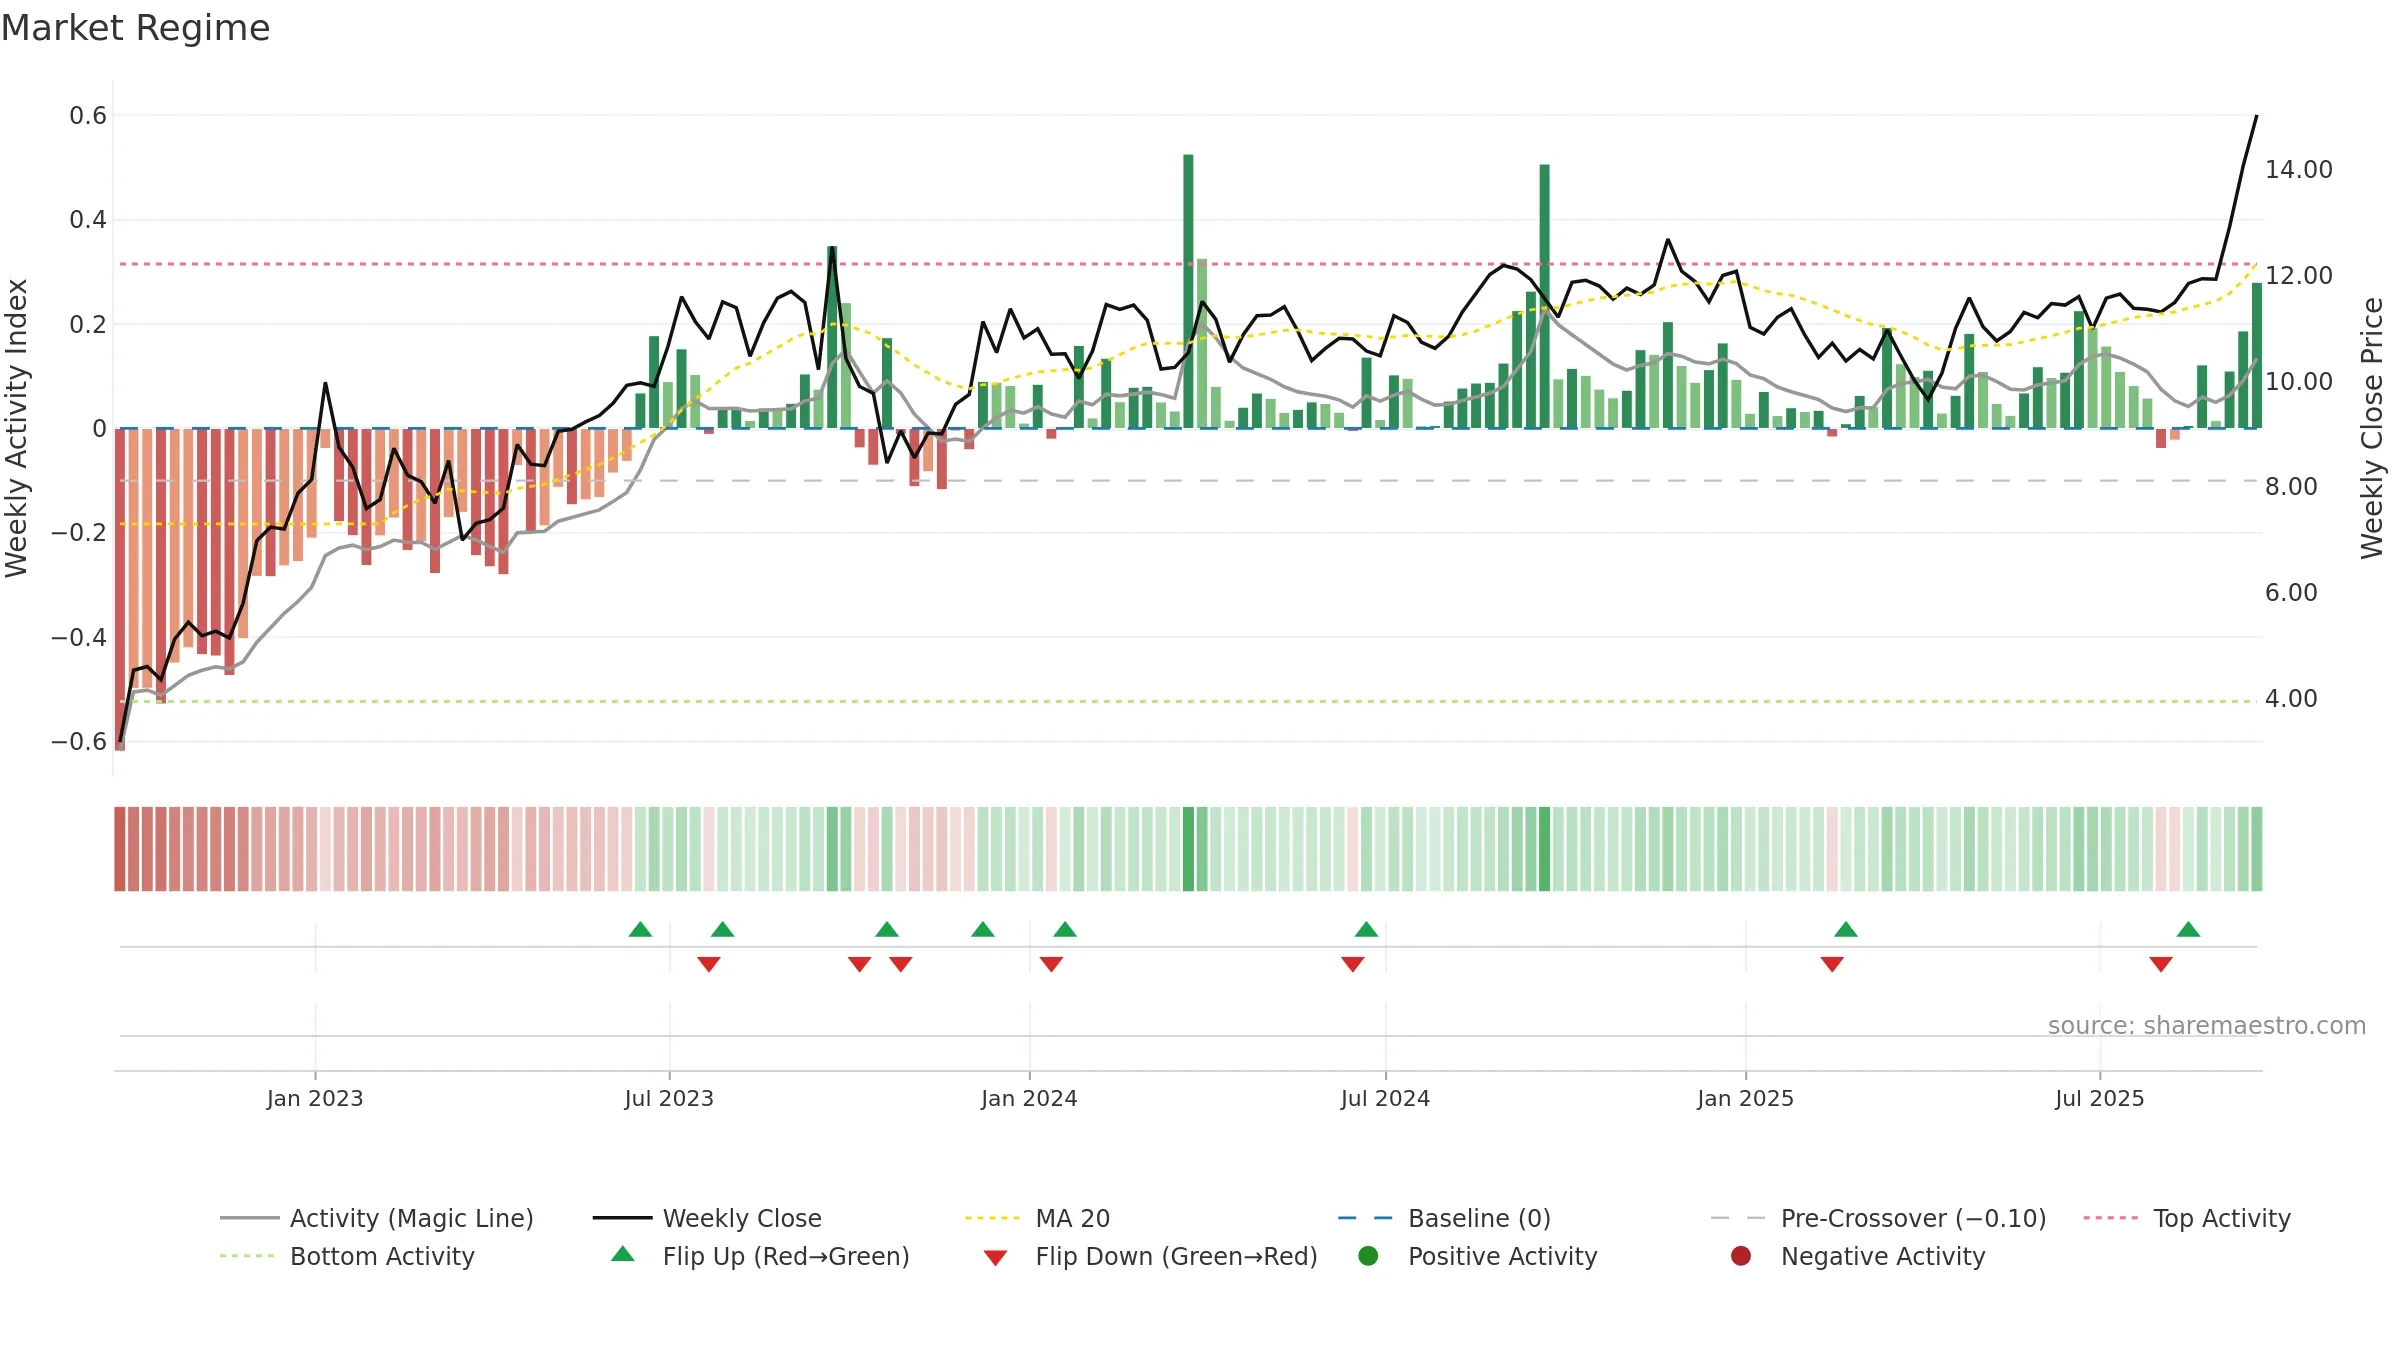Click the Jan 2024 x-axis label
This screenshot has height=1350, width=2400.
click(1029, 1099)
